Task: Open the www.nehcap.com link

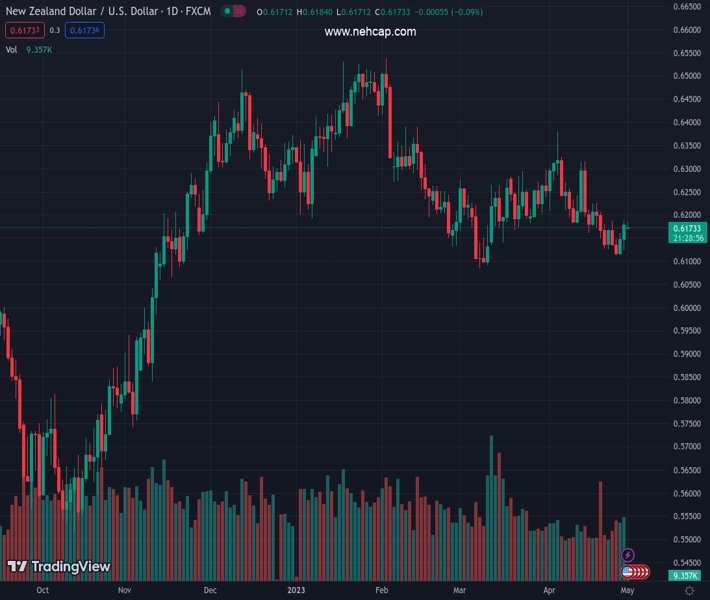Action: (x=370, y=32)
